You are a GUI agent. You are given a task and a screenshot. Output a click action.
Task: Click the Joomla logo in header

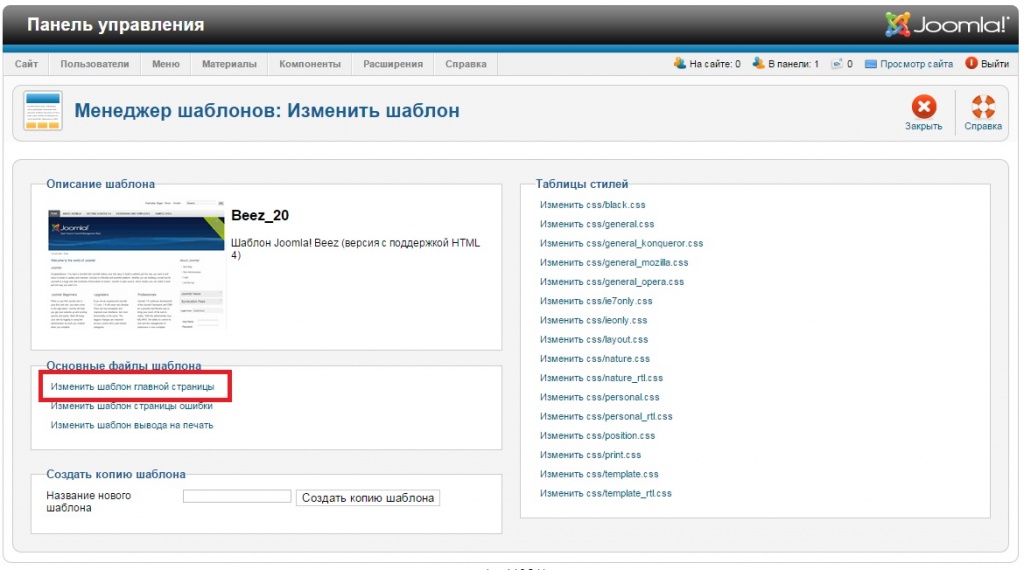click(x=946, y=24)
